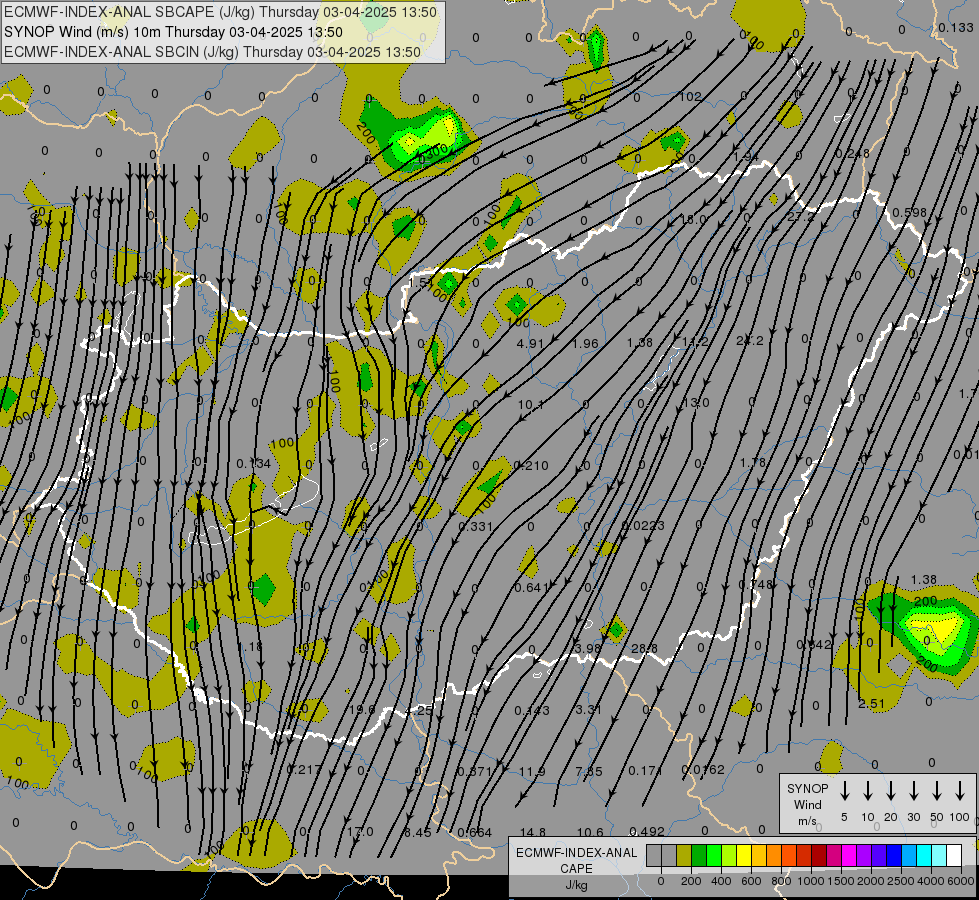The height and width of the screenshot is (900, 979).
Task: Click the 5 m/s wind arrow in the SYNOP legend
Action: point(844,791)
